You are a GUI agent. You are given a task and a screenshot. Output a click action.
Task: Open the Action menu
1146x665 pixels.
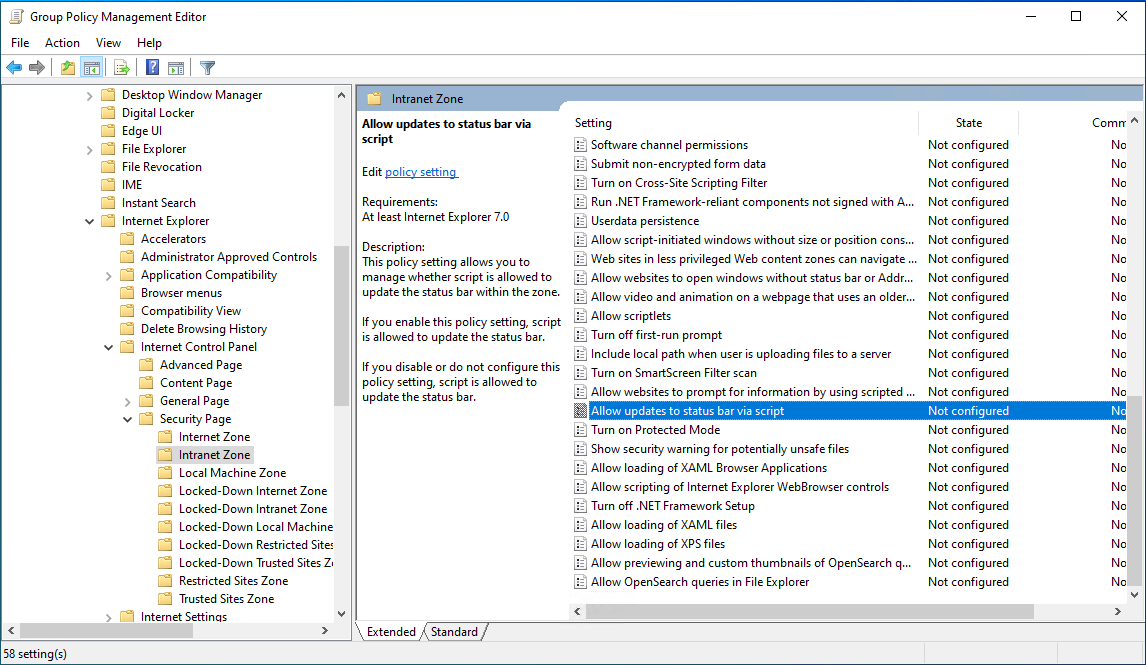click(62, 43)
